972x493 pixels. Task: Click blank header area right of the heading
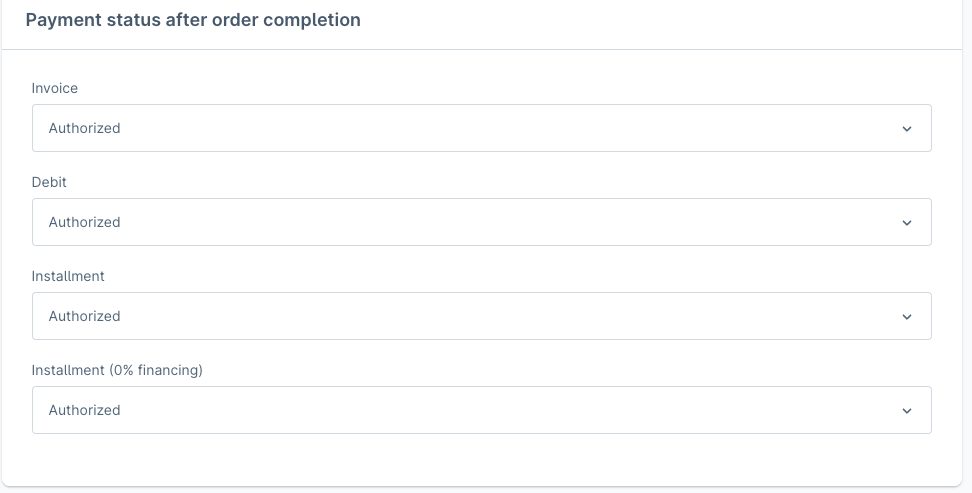(x=660, y=20)
